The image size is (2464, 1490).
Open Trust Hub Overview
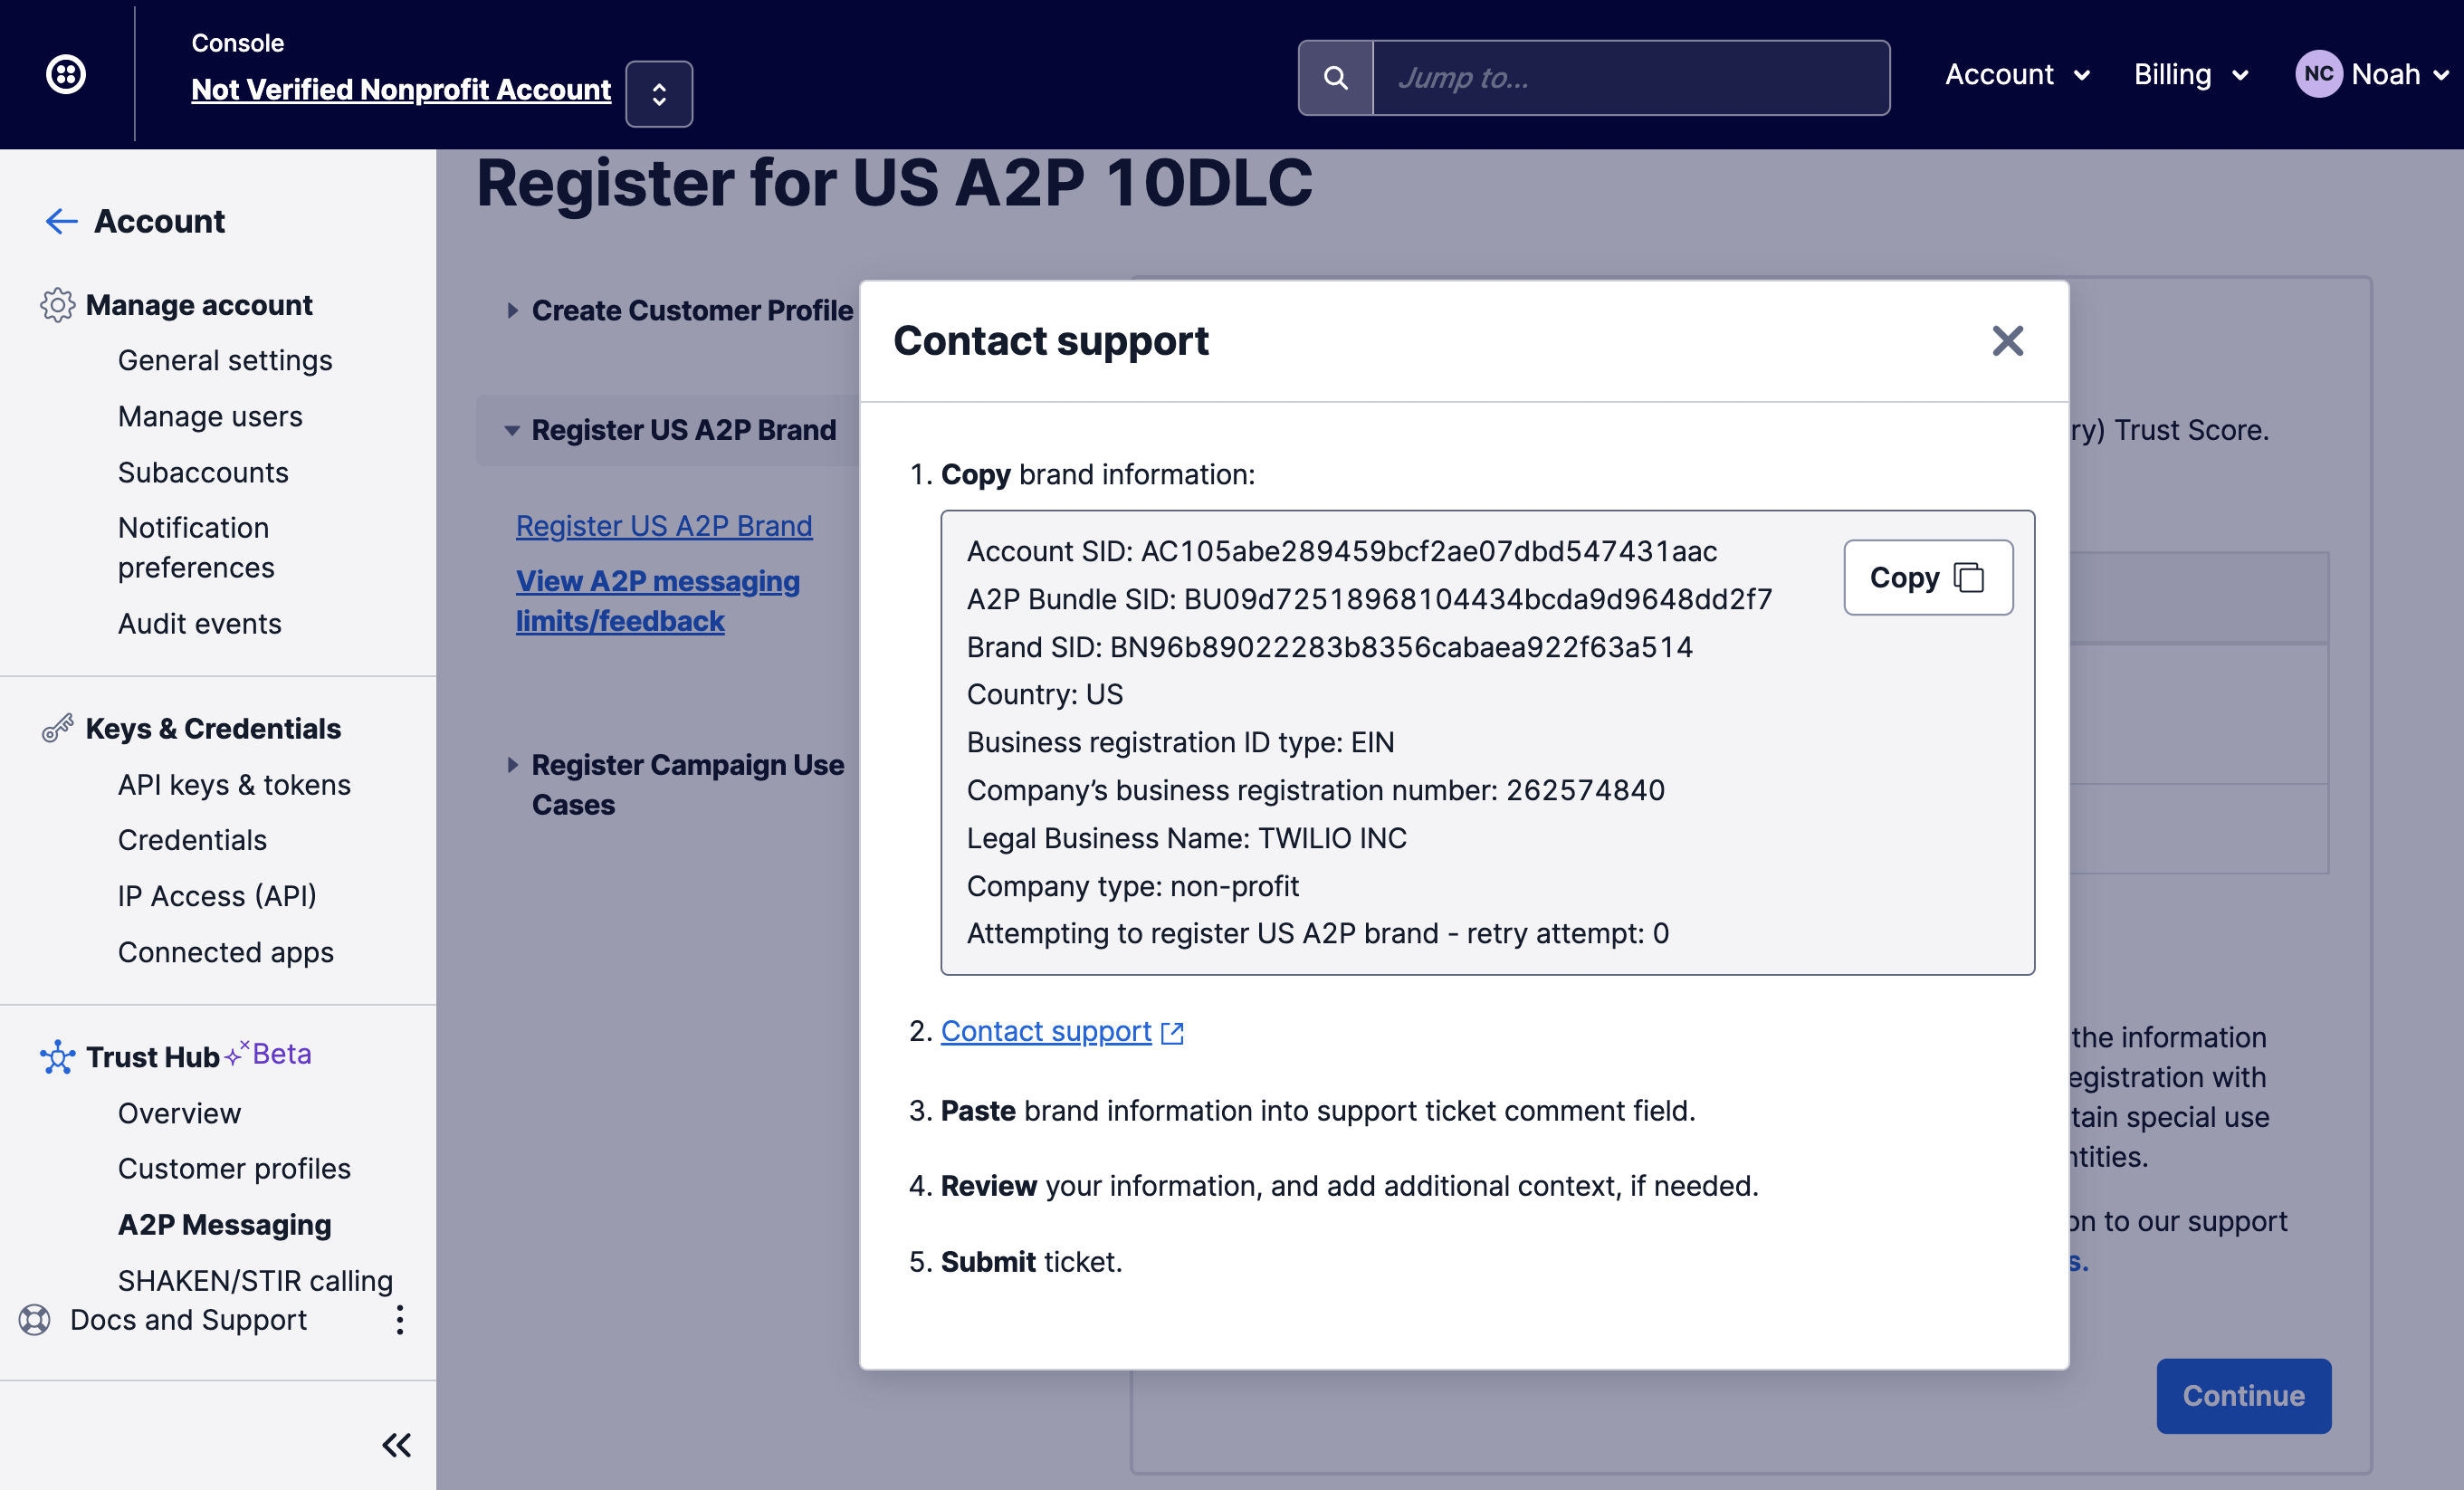click(x=179, y=1113)
